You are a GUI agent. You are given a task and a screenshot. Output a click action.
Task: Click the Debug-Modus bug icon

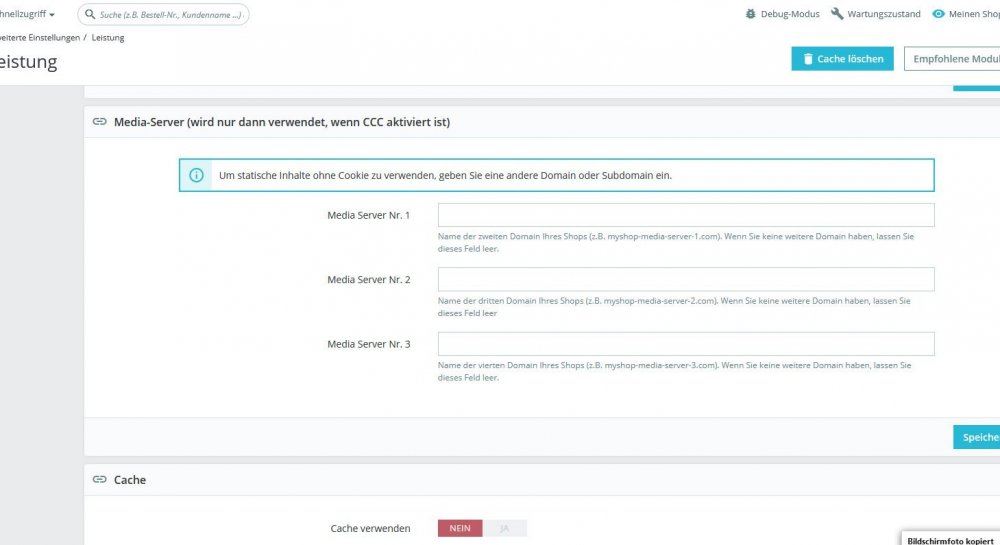pos(751,13)
